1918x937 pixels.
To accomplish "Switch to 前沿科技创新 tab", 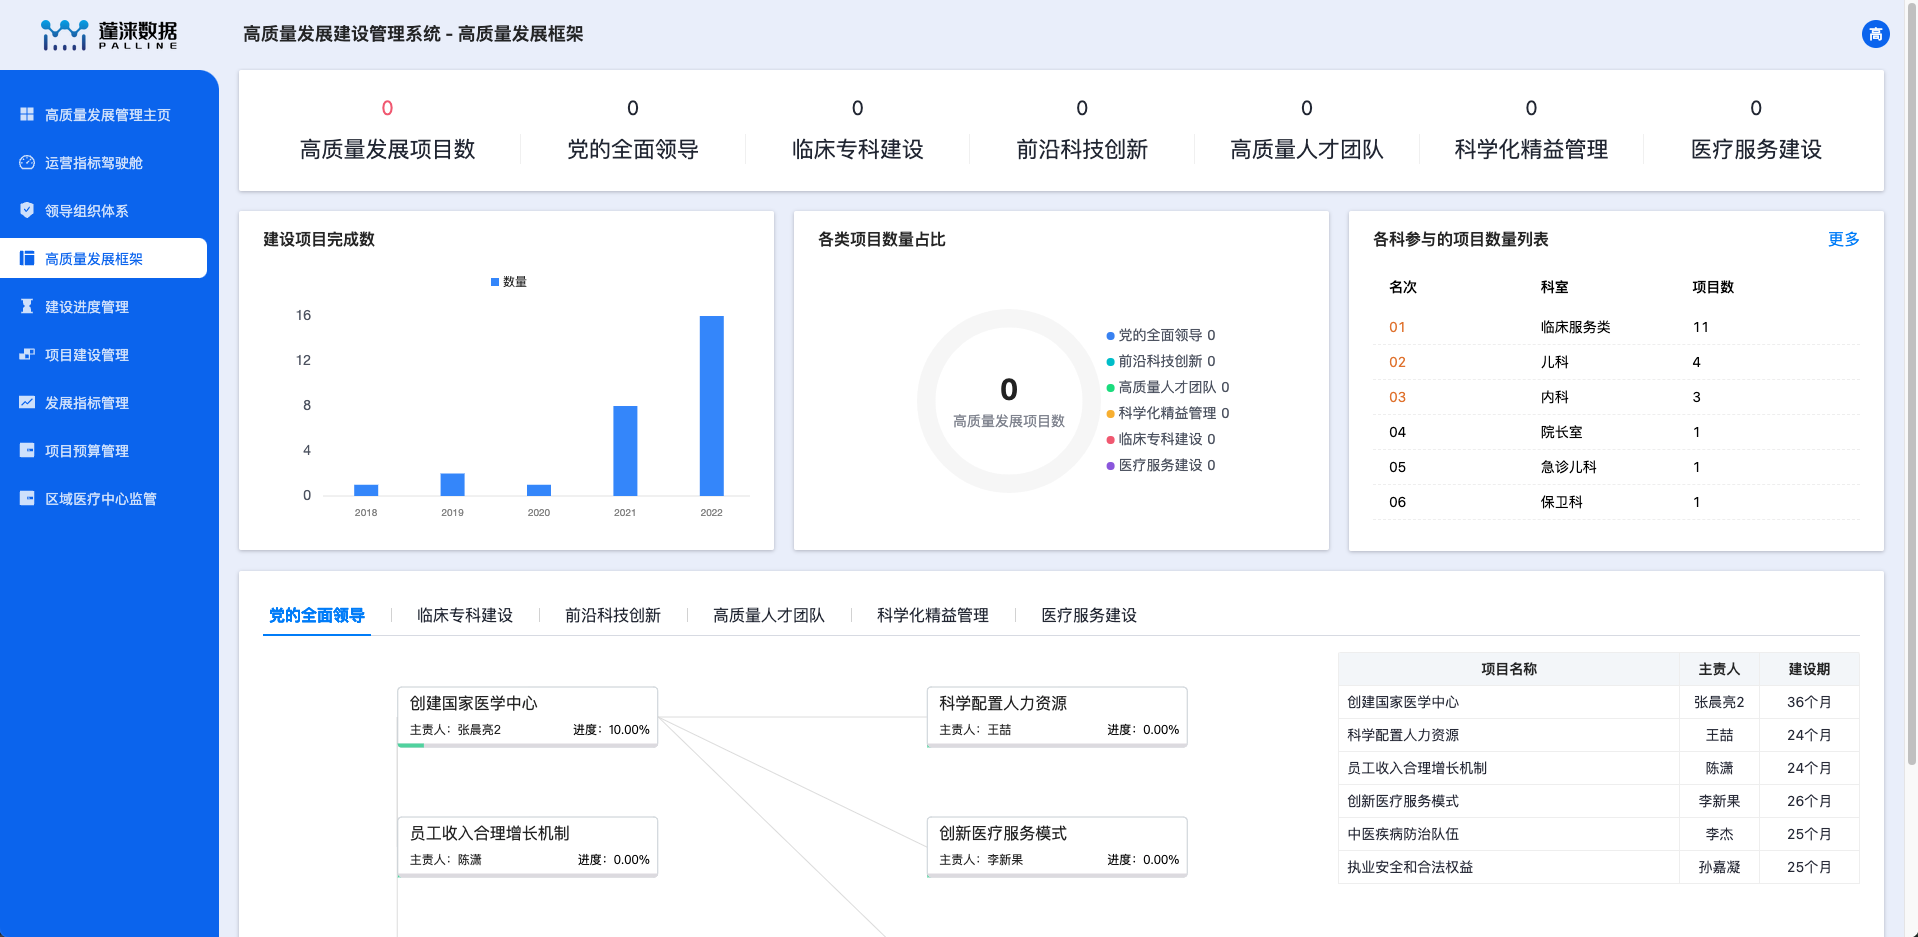I will coord(613,615).
